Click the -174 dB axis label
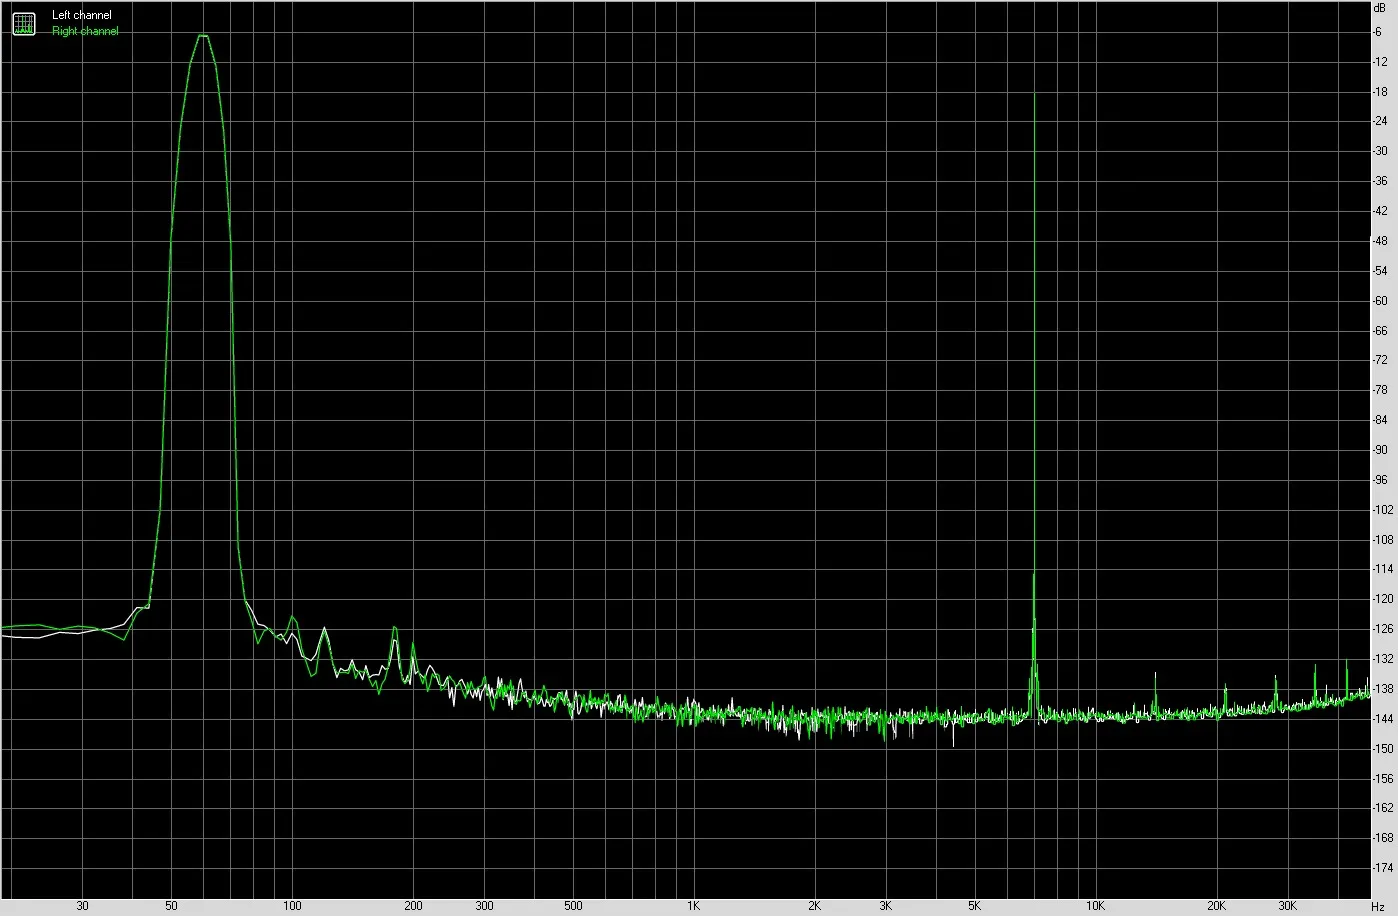The width and height of the screenshot is (1398, 916). [x=1382, y=868]
